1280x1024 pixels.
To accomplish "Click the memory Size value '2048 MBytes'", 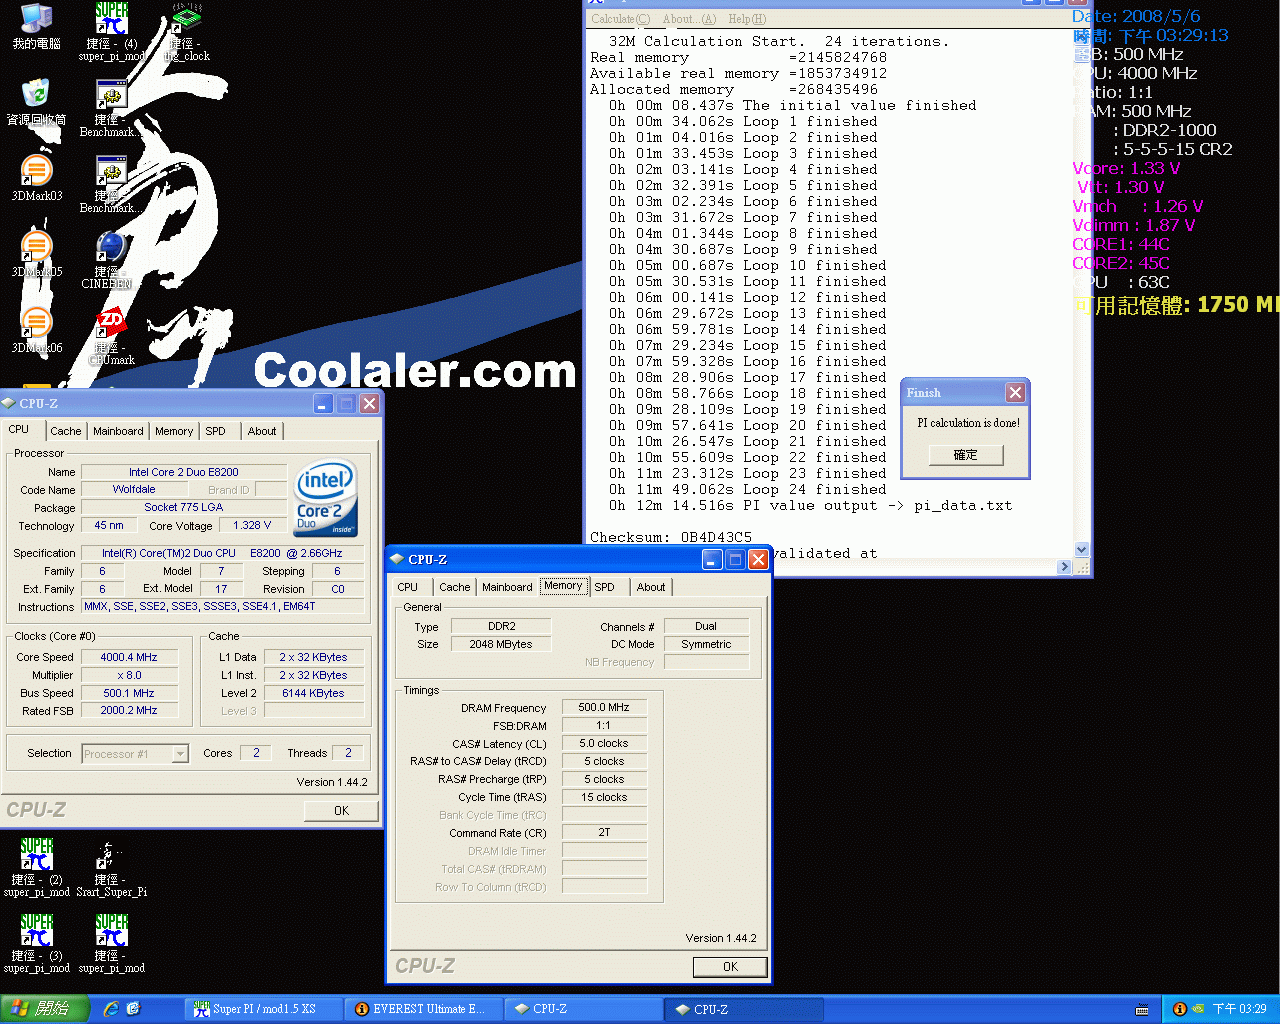I will point(501,644).
